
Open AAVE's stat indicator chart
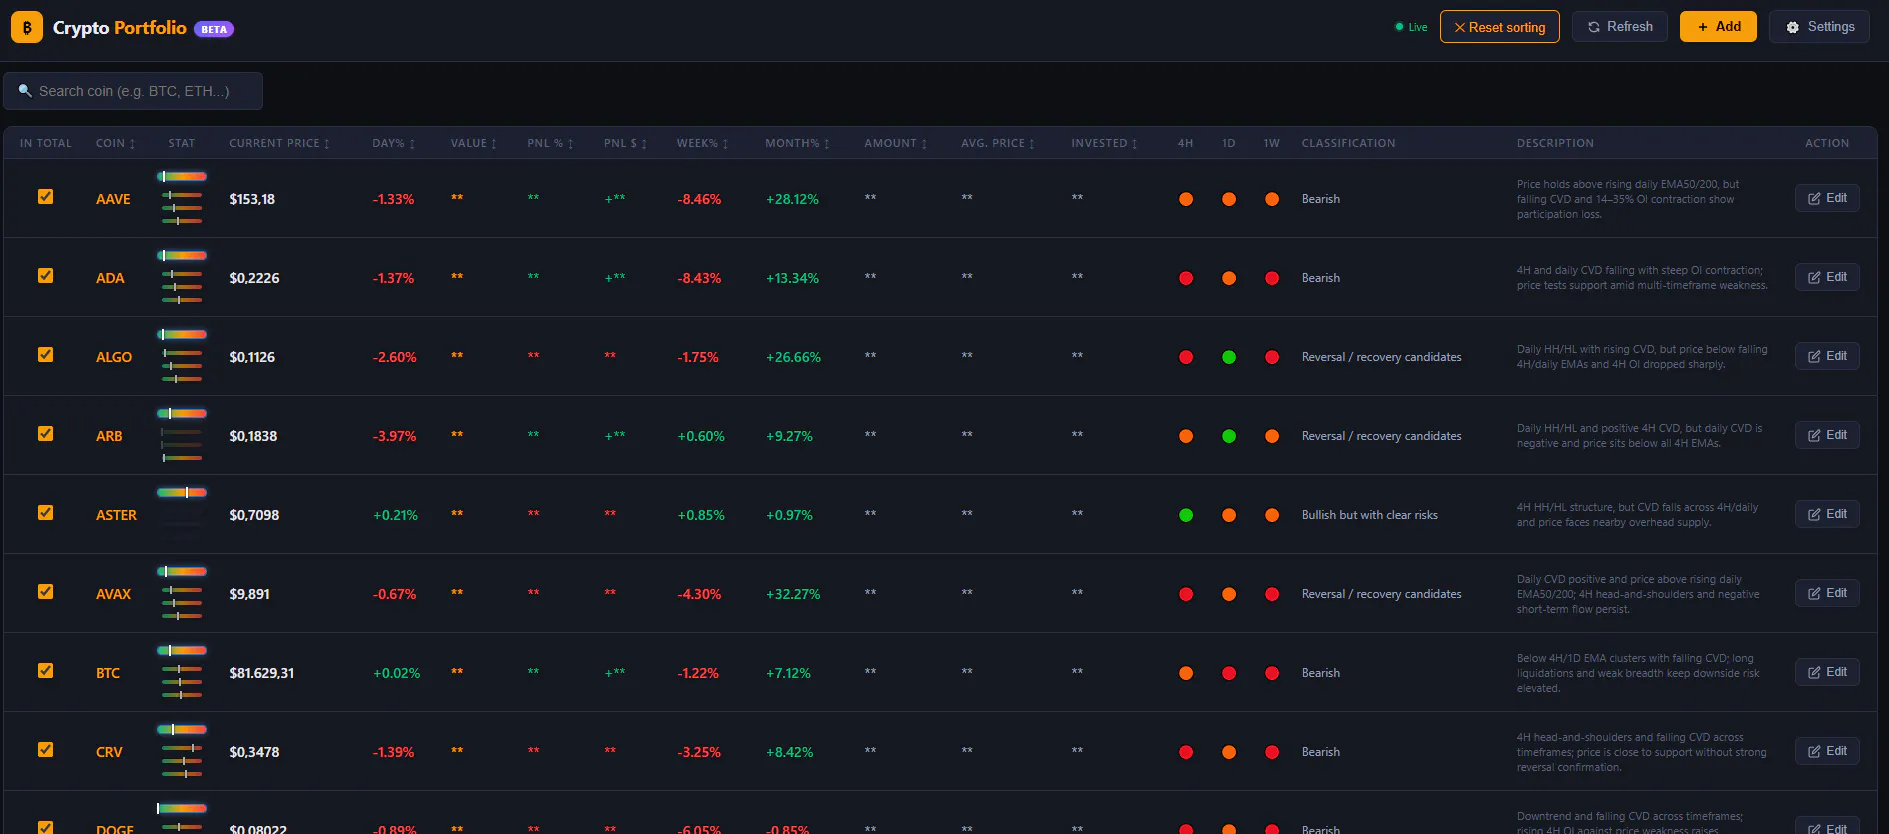click(182, 198)
